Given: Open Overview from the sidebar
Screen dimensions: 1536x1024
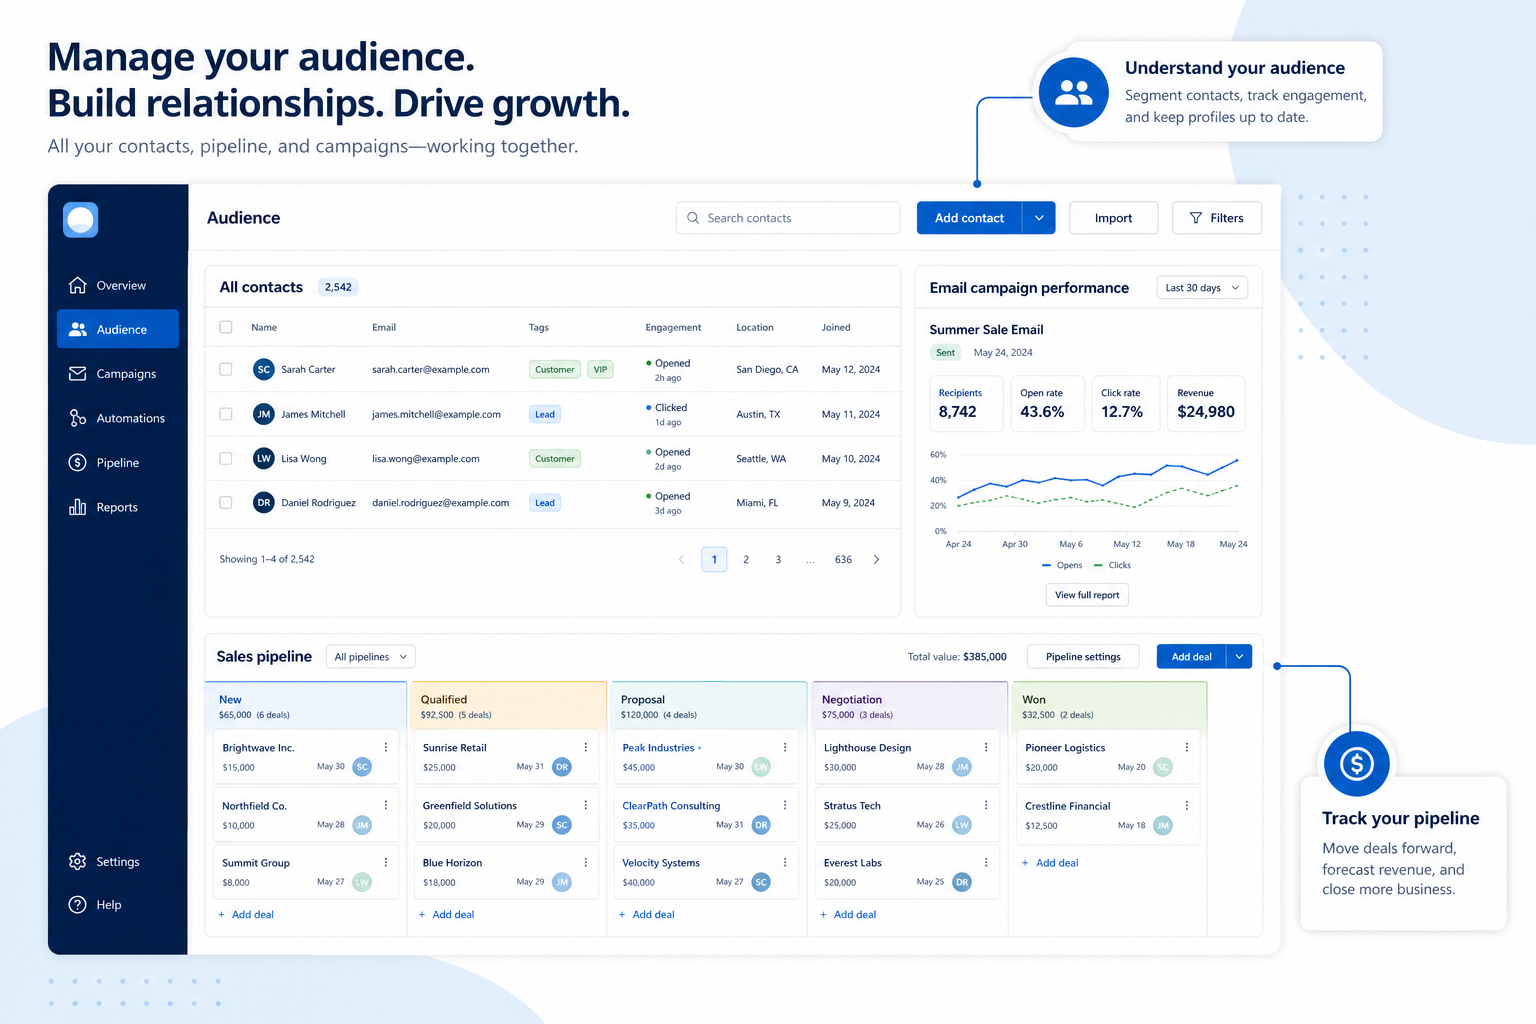Looking at the screenshot, I should click(118, 286).
